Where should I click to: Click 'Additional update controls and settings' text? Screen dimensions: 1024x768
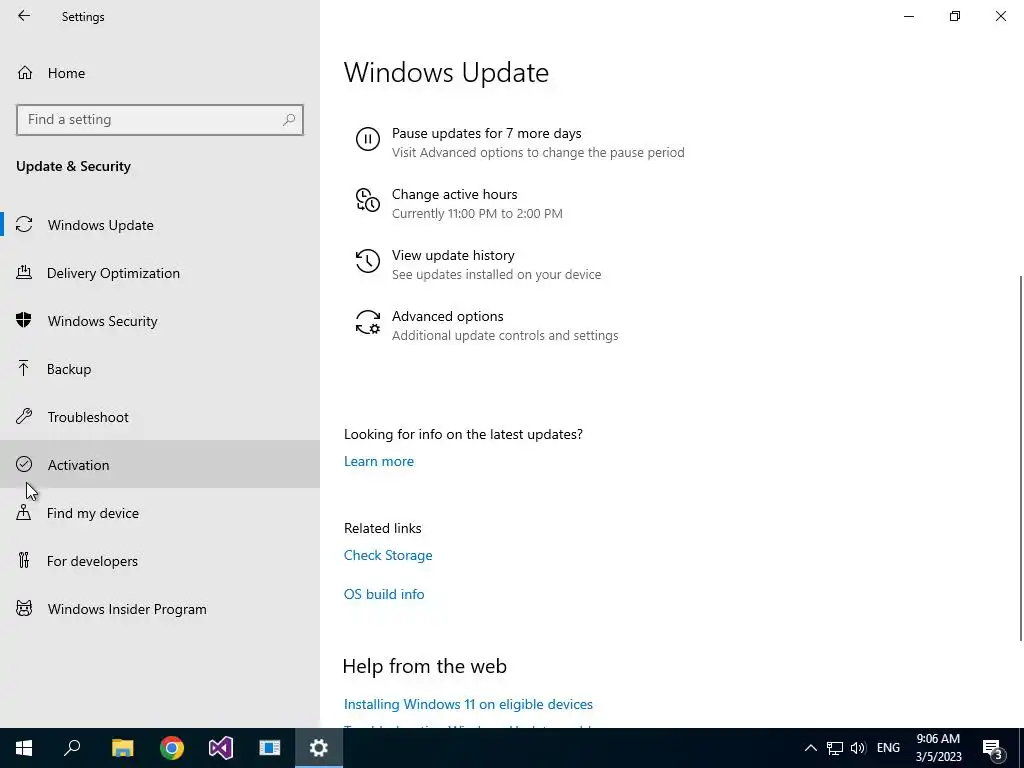(x=505, y=336)
